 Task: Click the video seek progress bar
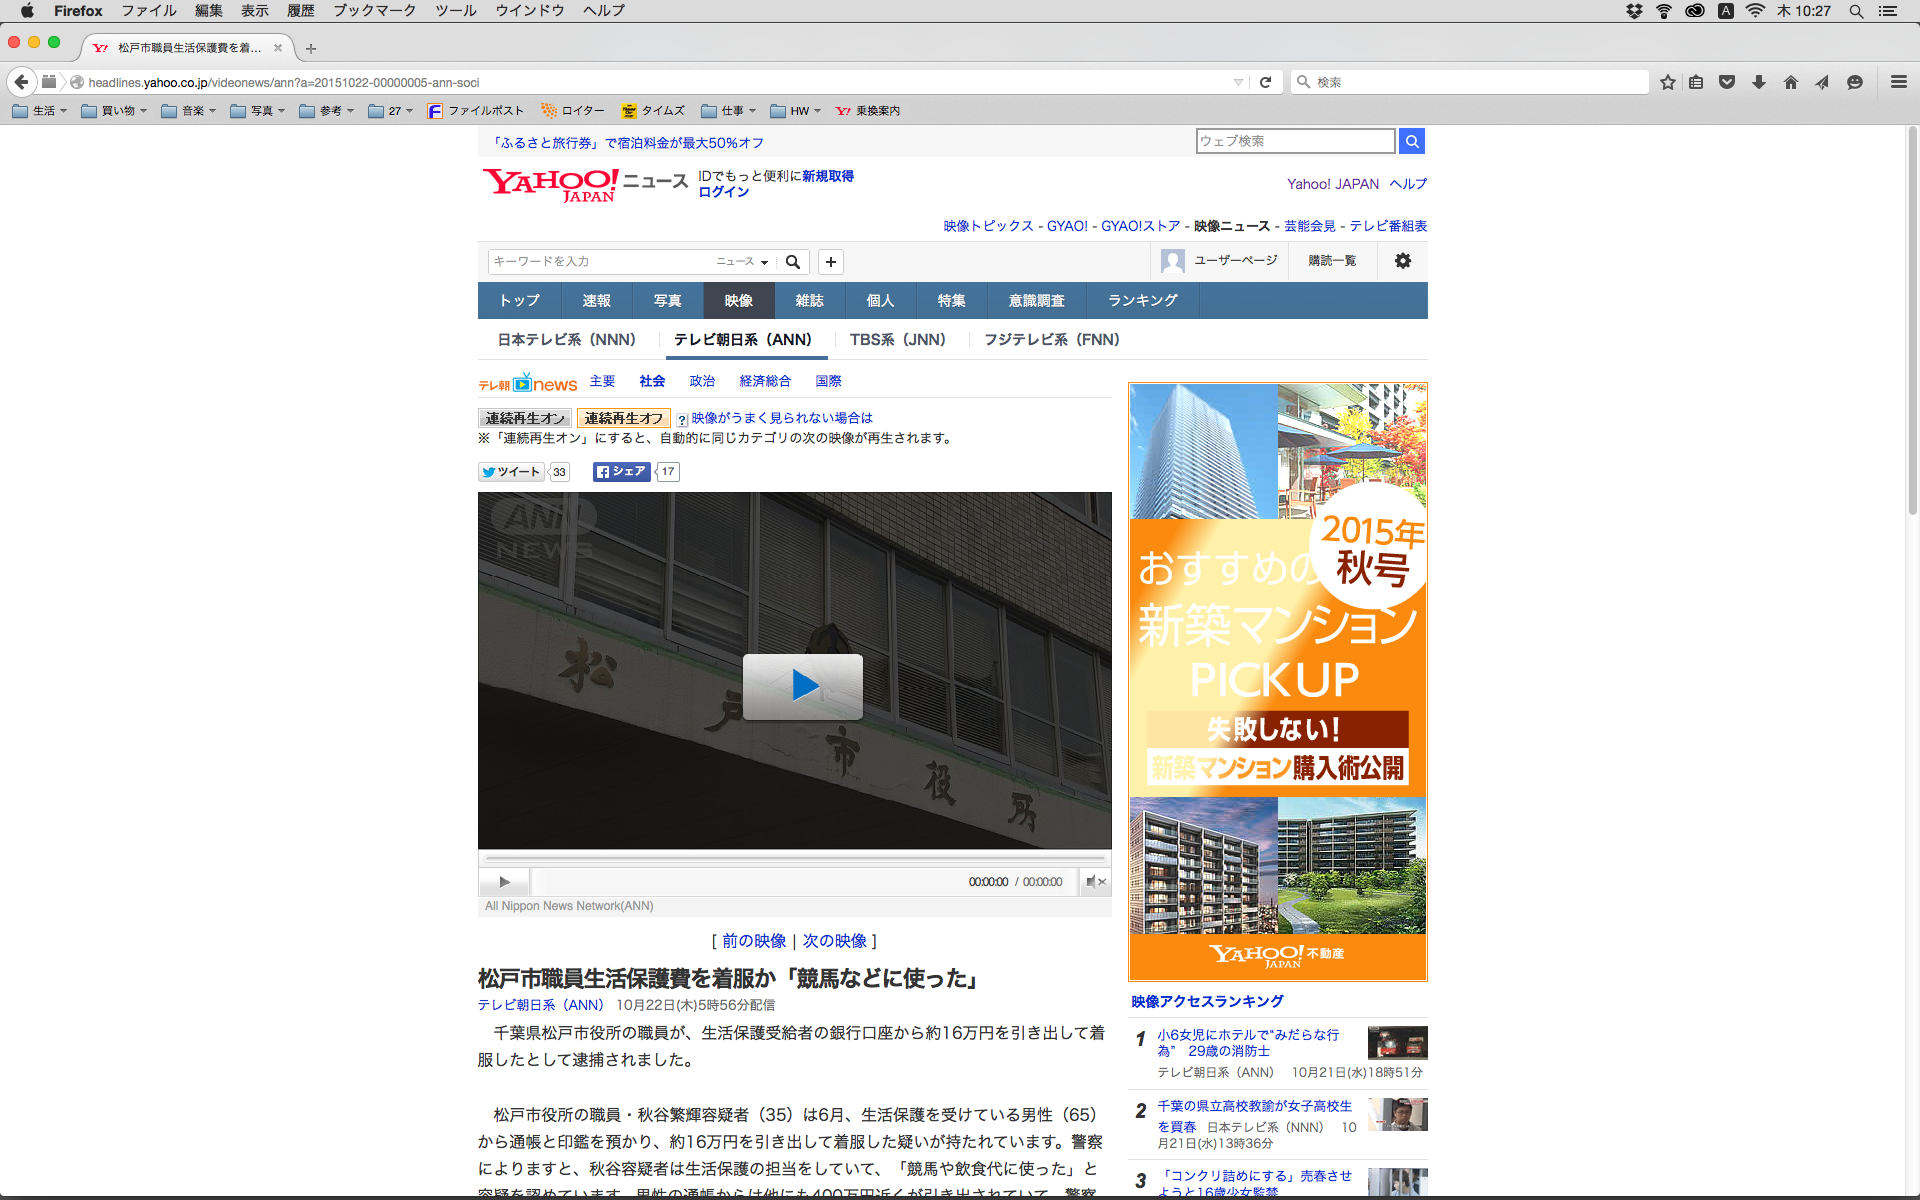point(794,858)
